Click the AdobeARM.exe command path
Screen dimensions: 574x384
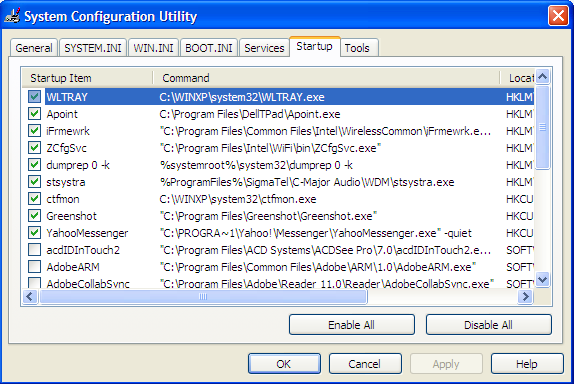(318, 267)
